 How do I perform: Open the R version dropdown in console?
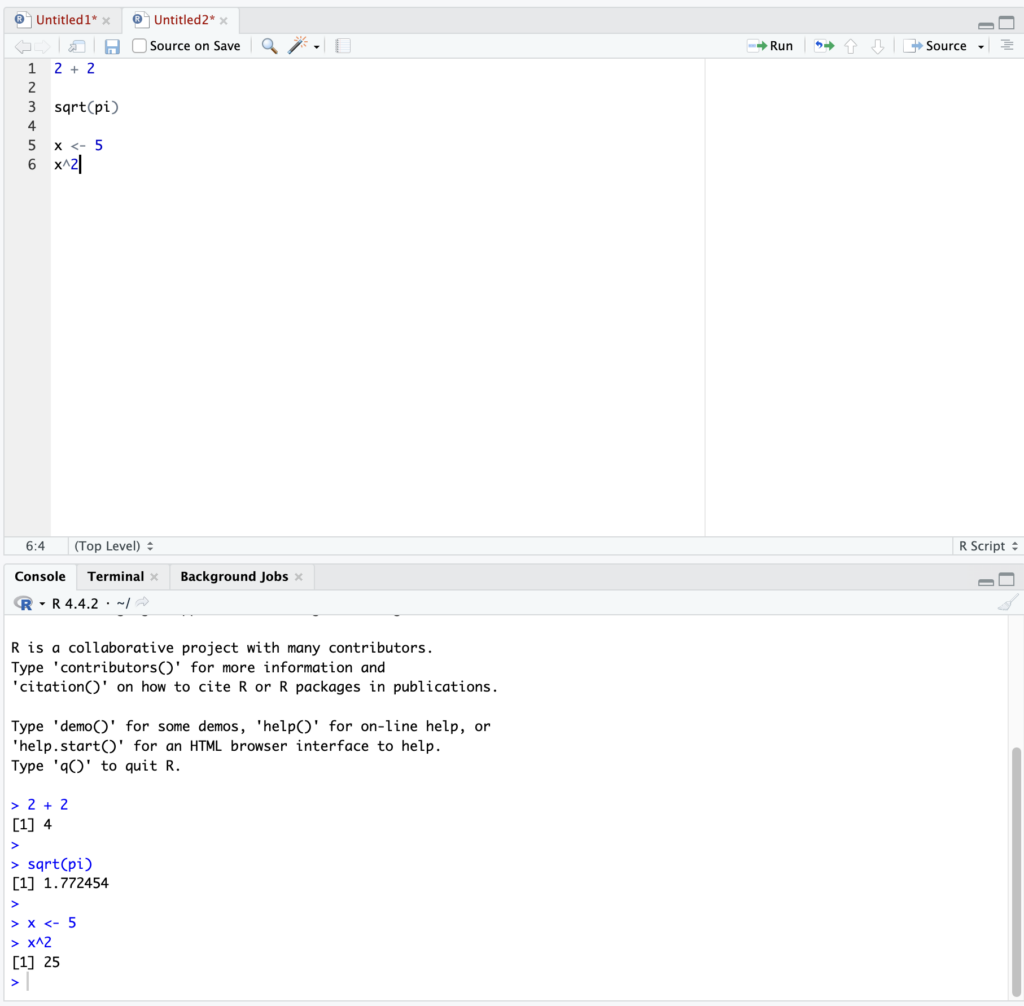coord(42,604)
